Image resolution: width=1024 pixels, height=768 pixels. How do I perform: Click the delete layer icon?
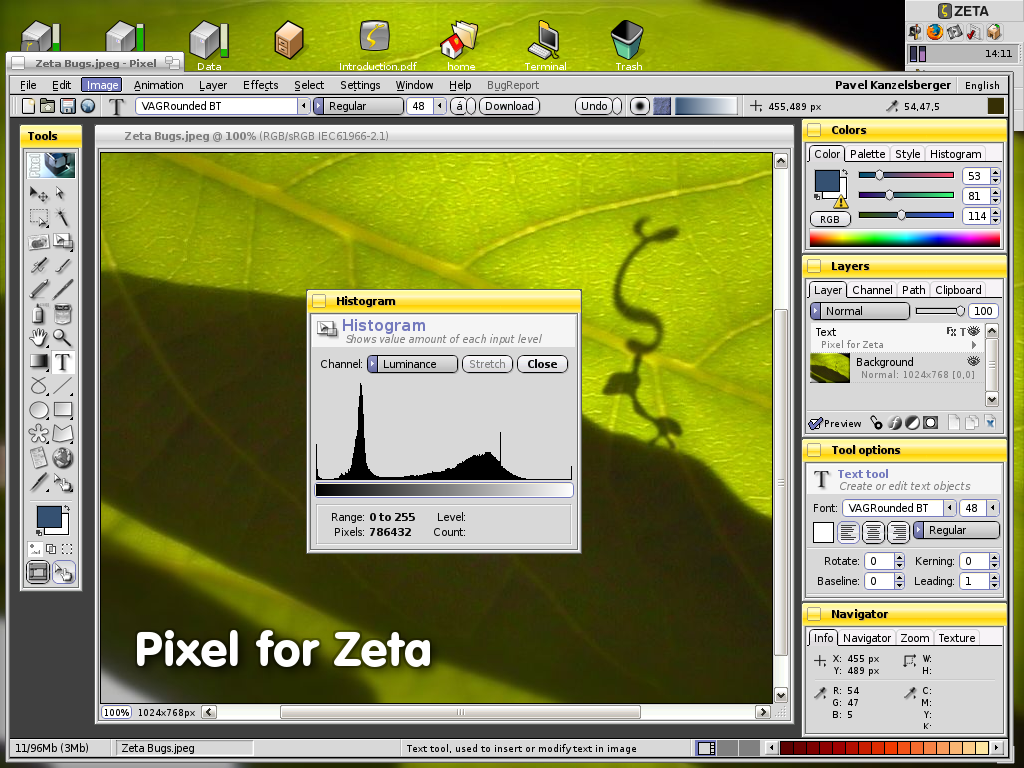(x=990, y=423)
